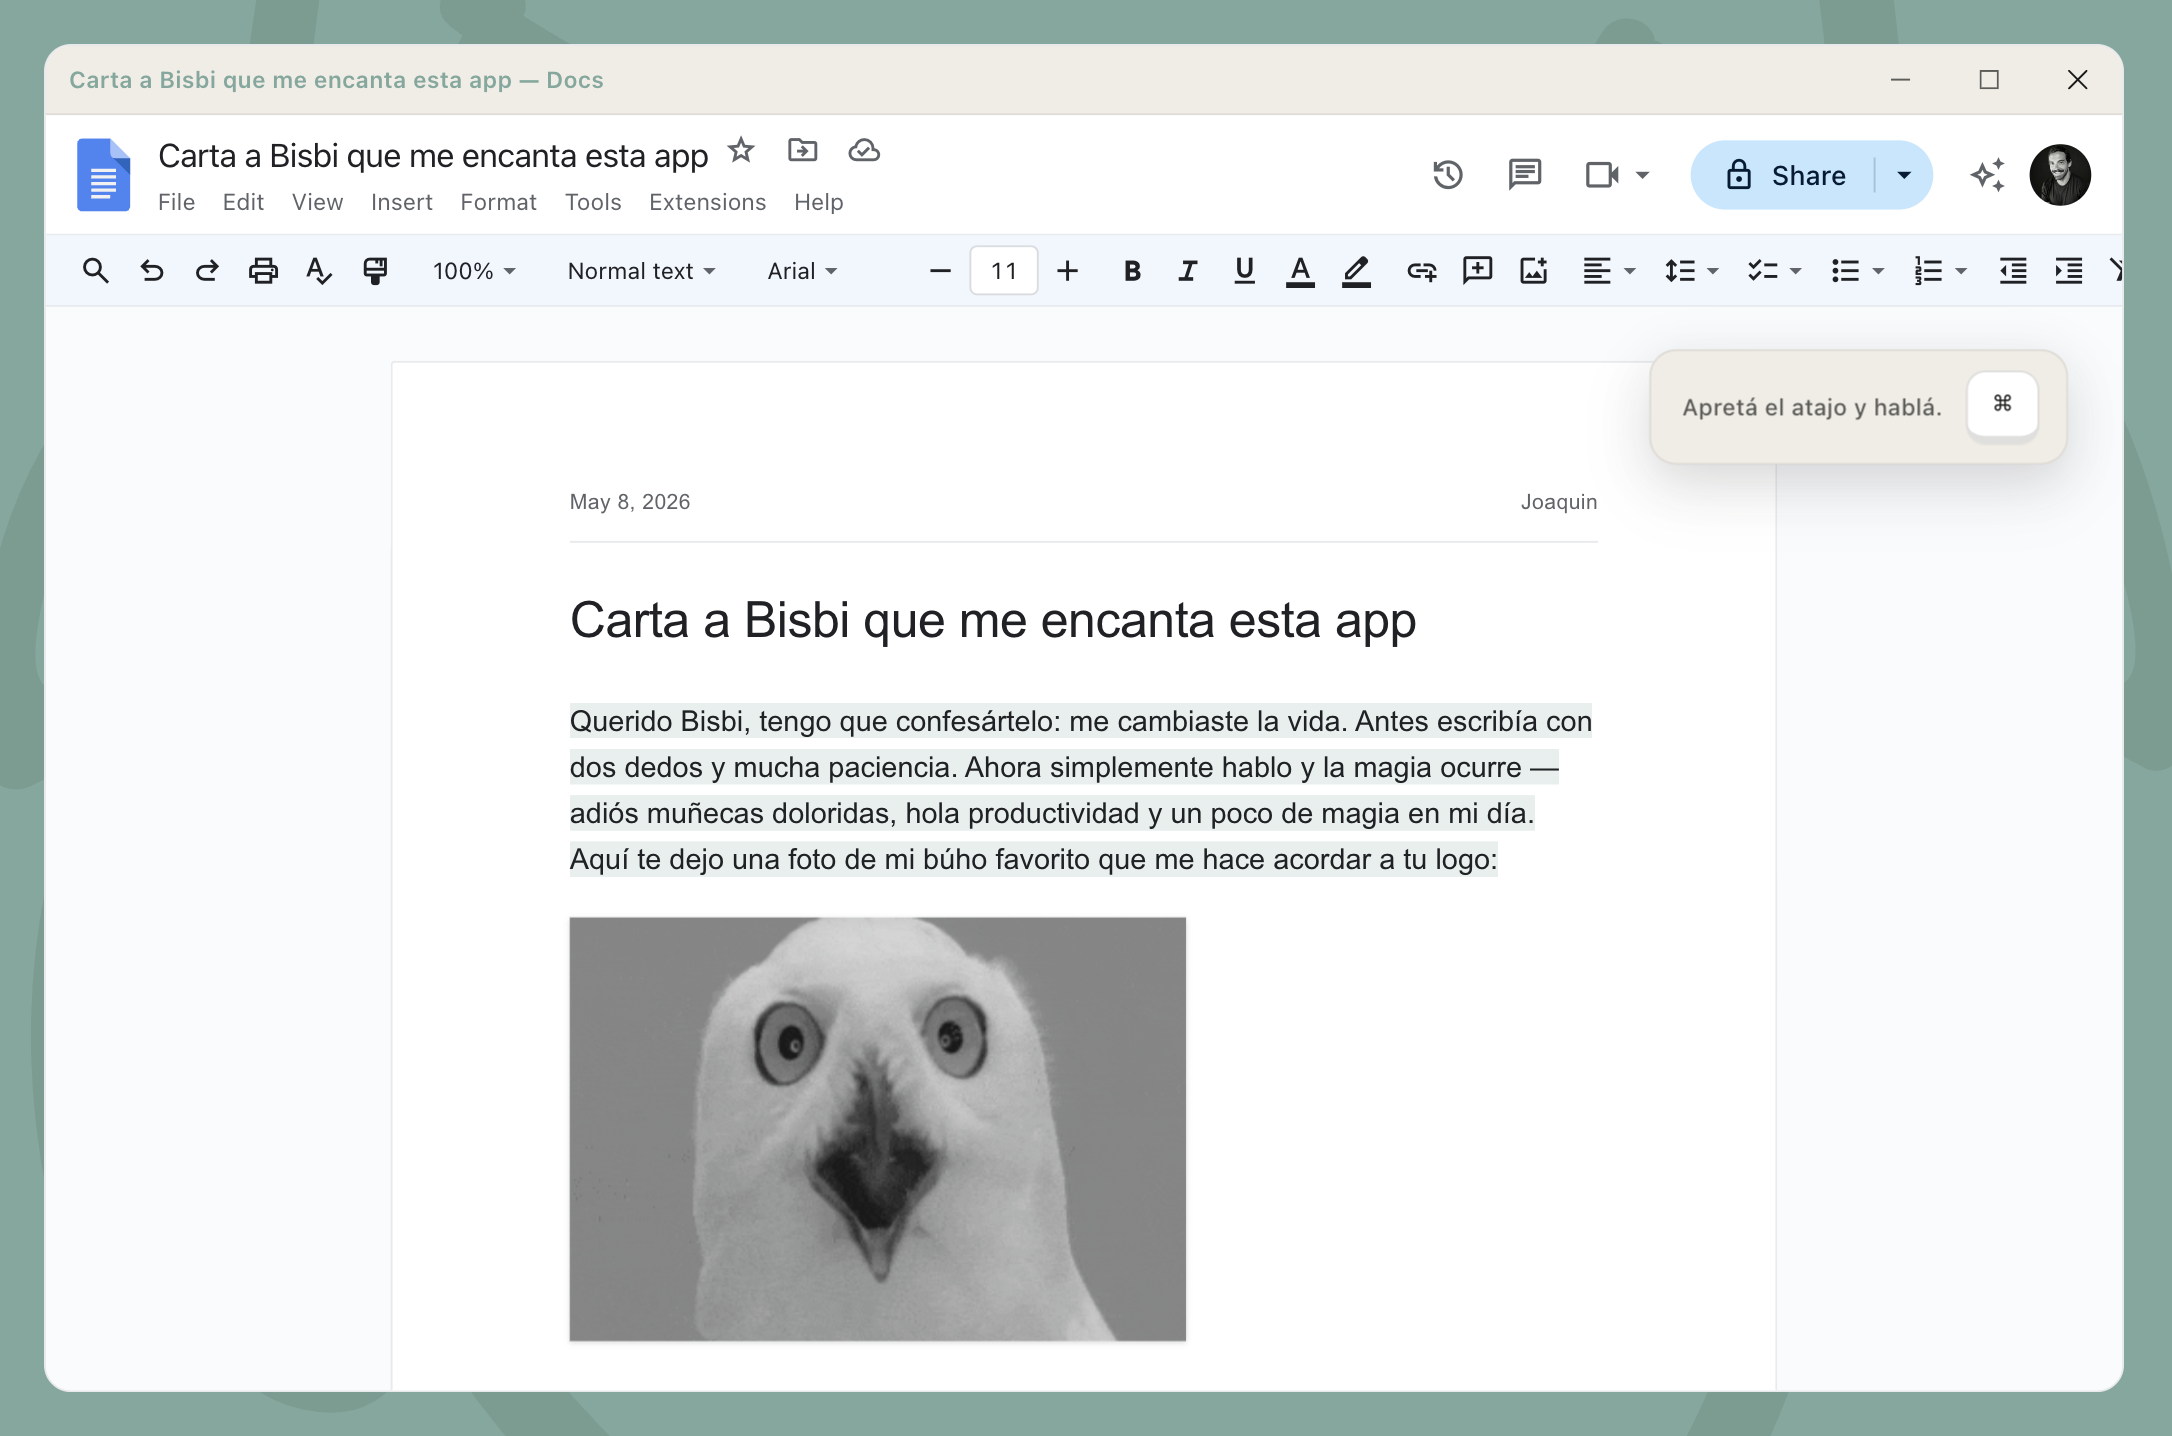Image resolution: width=2172 pixels, height=1436 pixels.
Task: Click the document title in header
Action: point(433,156)
